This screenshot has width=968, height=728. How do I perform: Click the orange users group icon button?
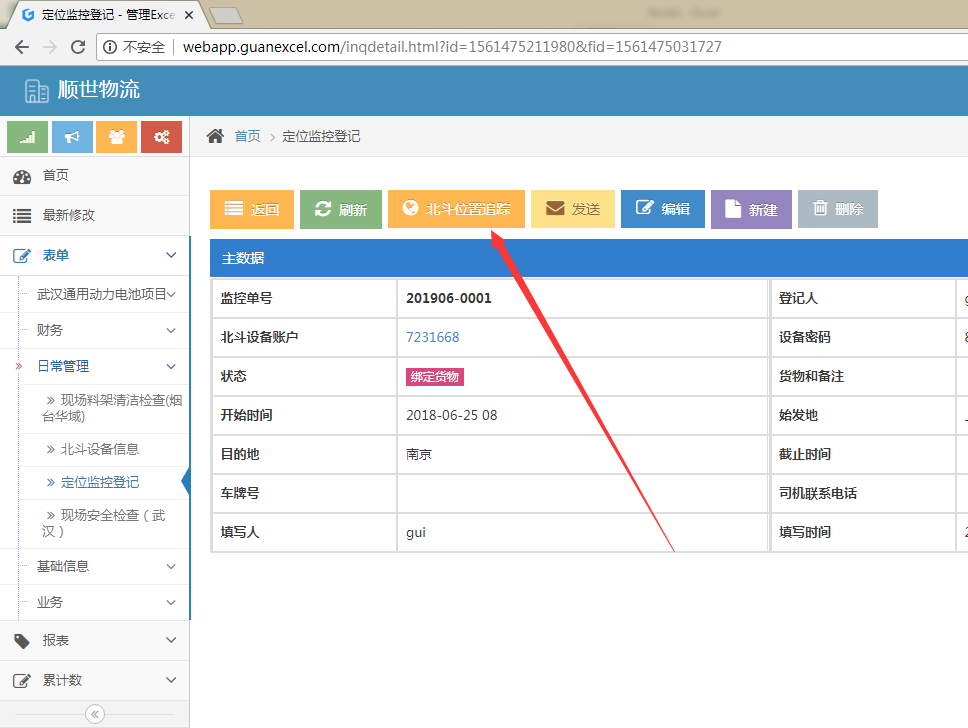click(117, 137)
